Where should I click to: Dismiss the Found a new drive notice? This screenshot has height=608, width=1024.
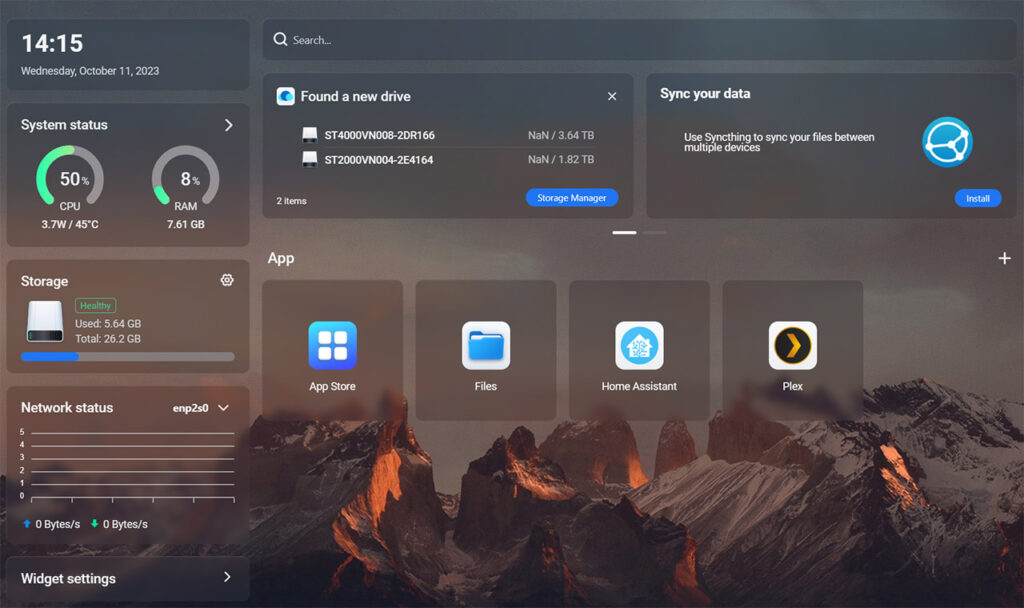[x=612, y=97]
